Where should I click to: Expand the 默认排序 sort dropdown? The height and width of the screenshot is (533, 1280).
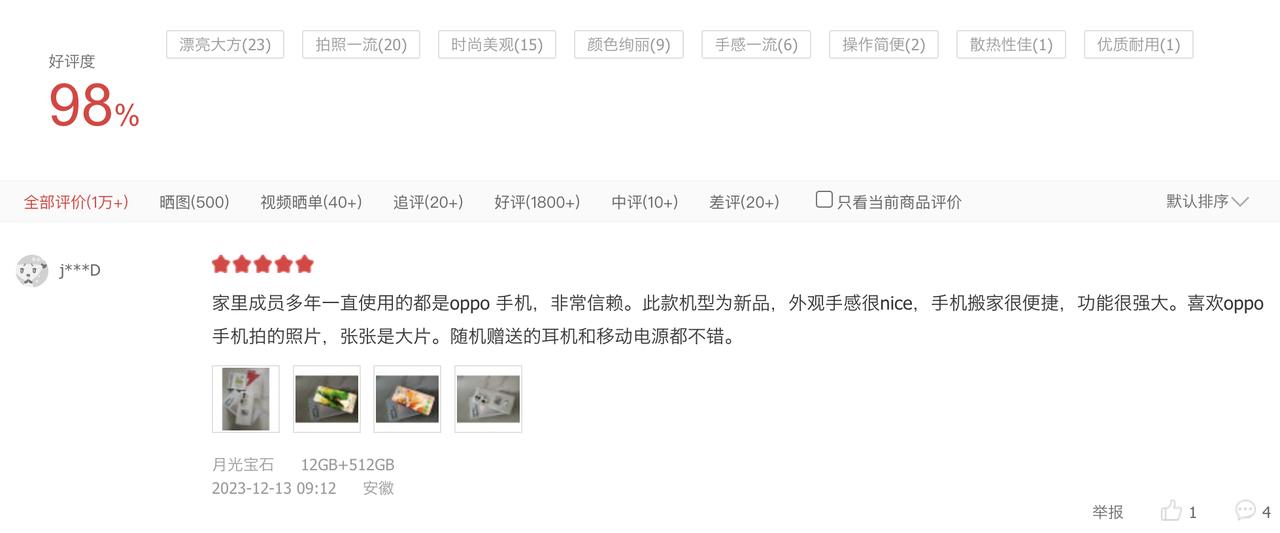pos(1207,201)
